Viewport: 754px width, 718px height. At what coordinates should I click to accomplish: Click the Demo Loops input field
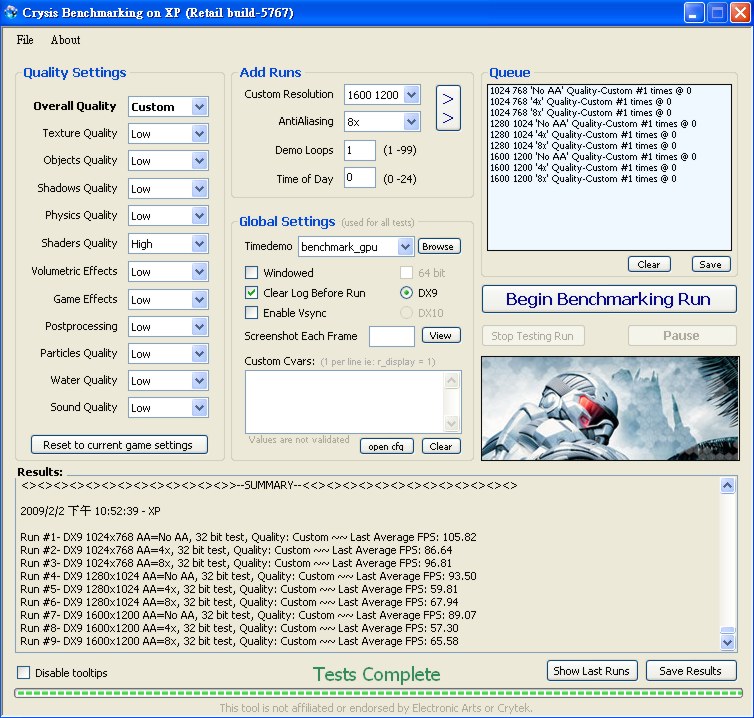(360, 150)
